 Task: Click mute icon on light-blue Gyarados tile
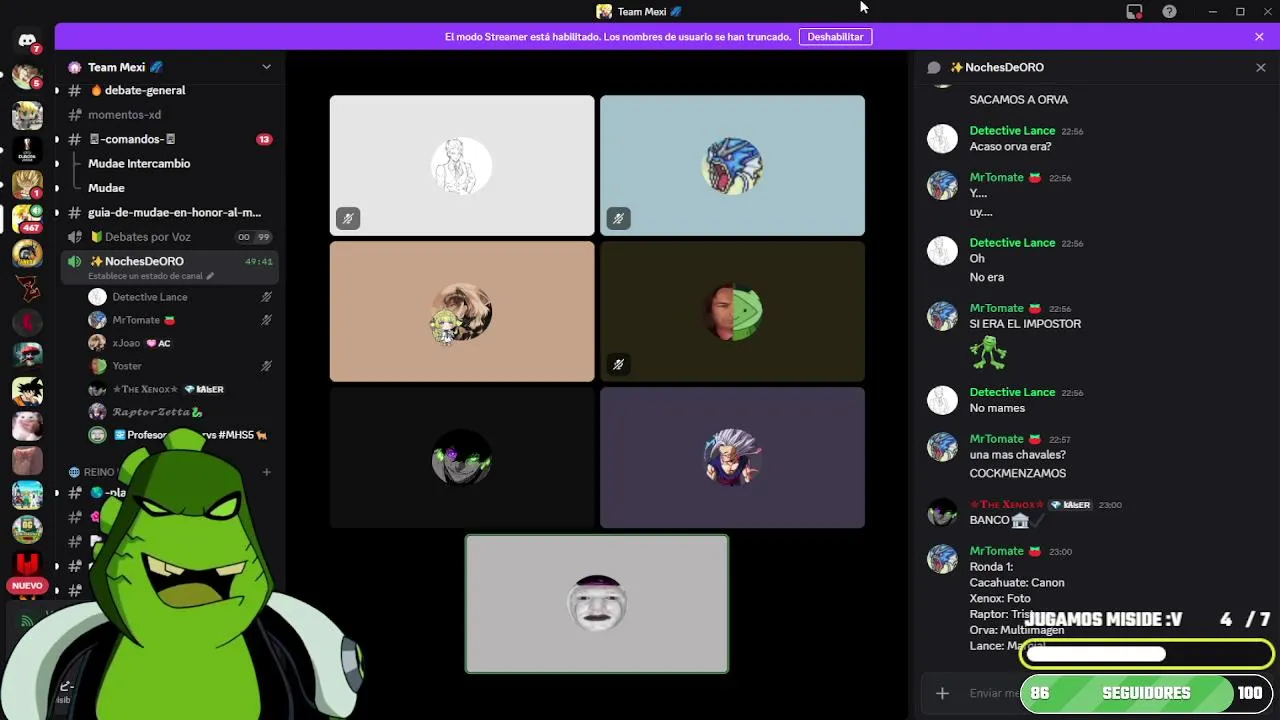618,218
